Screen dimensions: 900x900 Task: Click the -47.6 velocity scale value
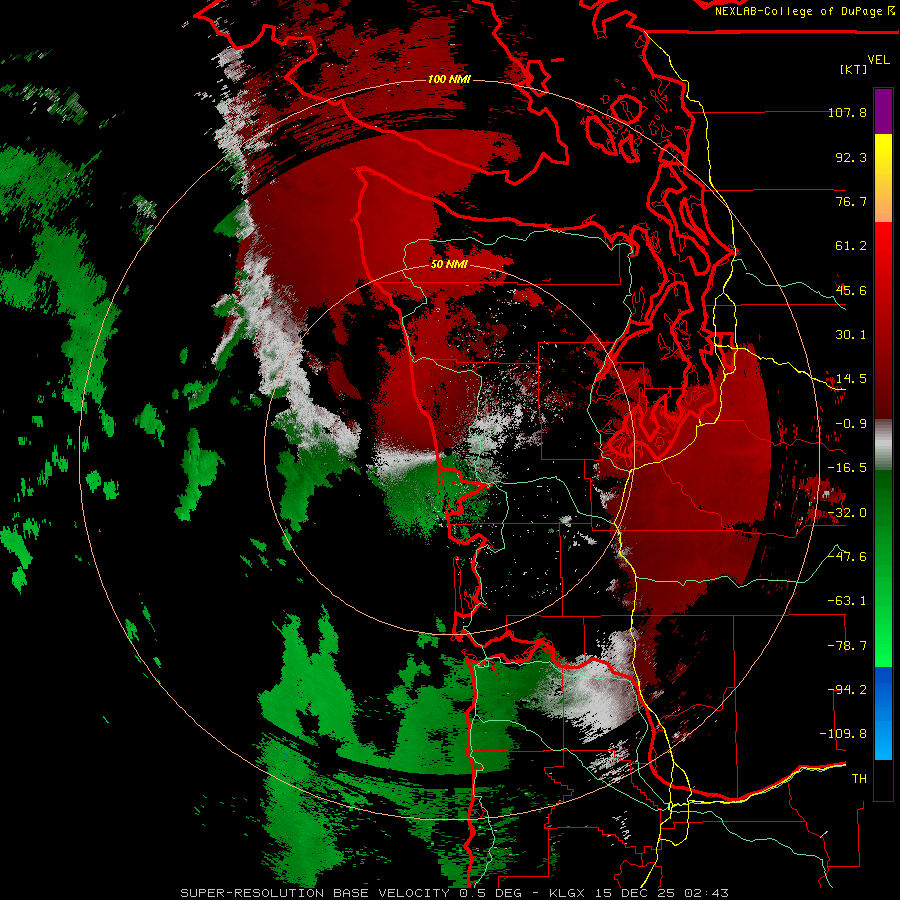[847, 557]
